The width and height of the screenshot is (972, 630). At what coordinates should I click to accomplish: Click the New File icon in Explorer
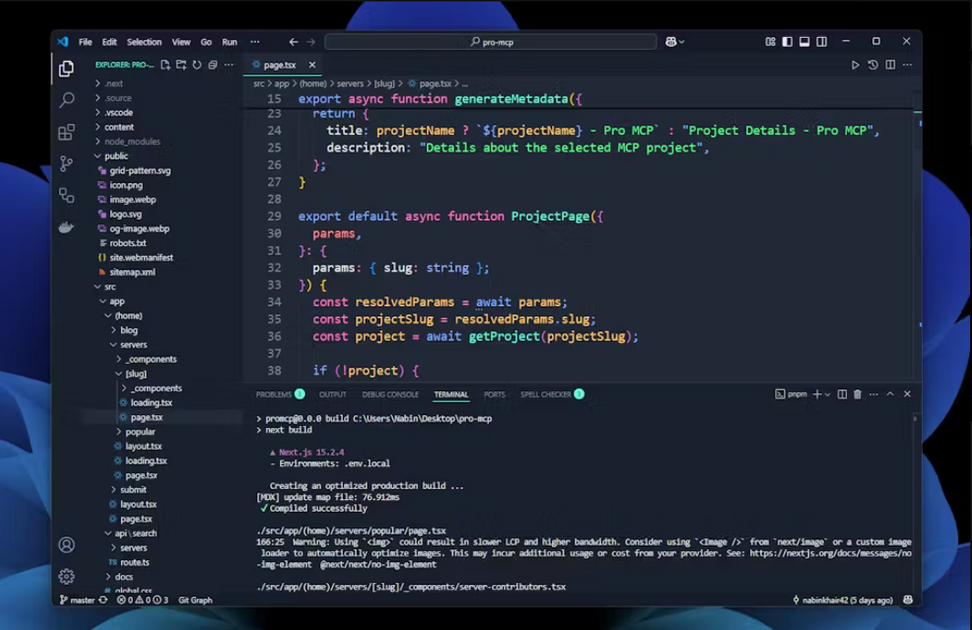[x=166, y=64]
